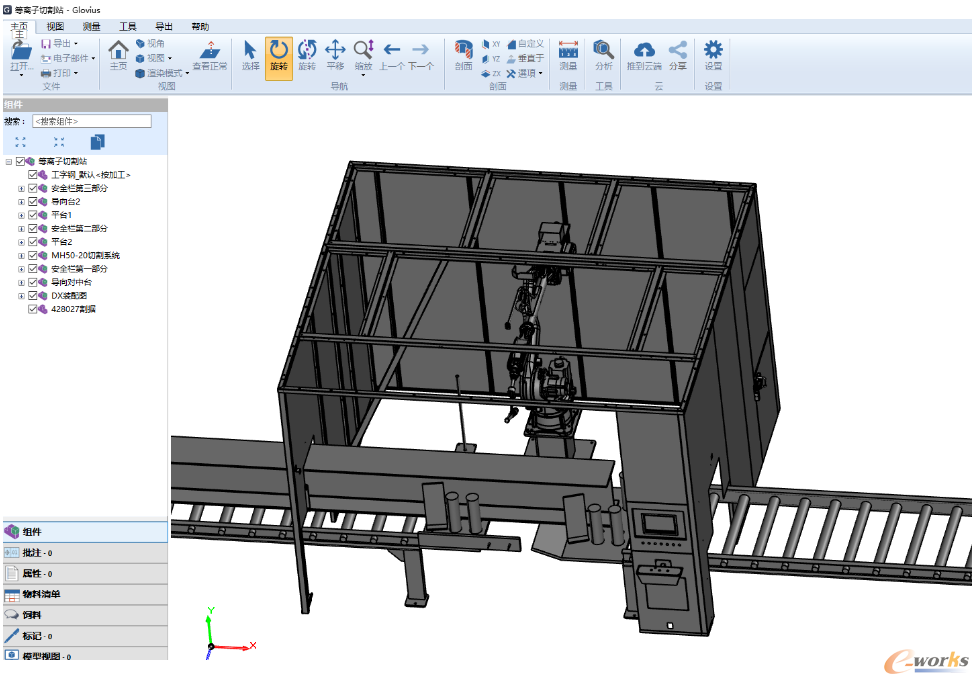Select the 导向台2 tree item label
This screenshot has height=684, width=979.
tap(66, 202)
